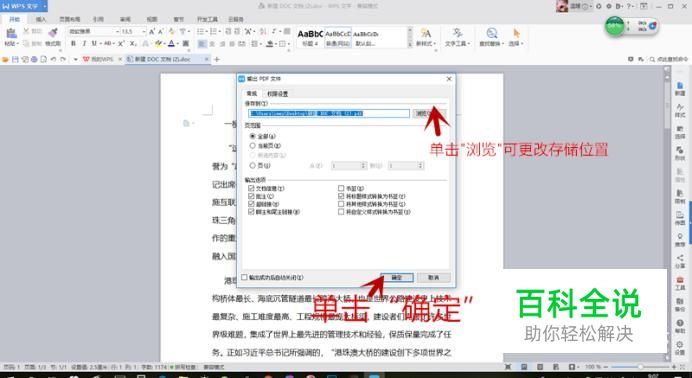Image resolution: width=692 pixels, height=378 pixels.
Task: Open the 引用 (References) ribbon tab
Action: (98, 19)
